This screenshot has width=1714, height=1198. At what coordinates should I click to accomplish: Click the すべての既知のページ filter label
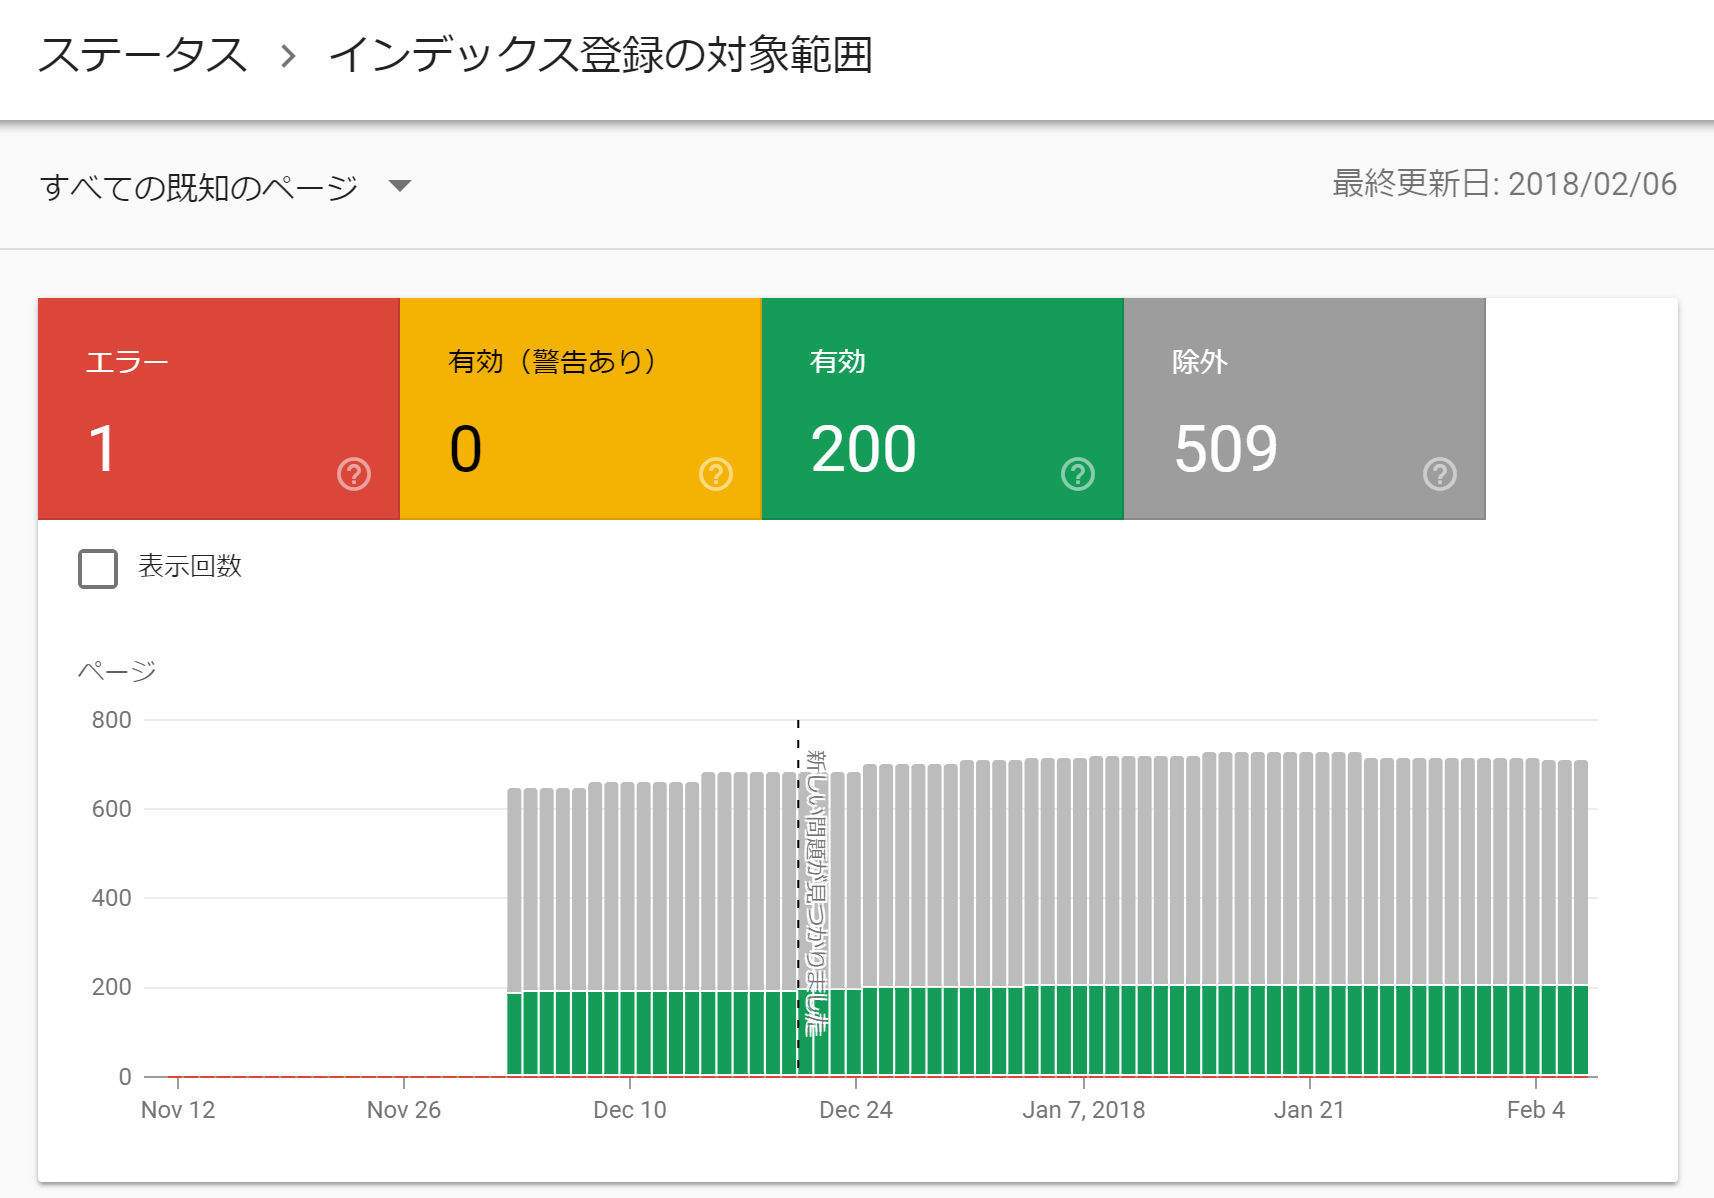tap(199, 187)
